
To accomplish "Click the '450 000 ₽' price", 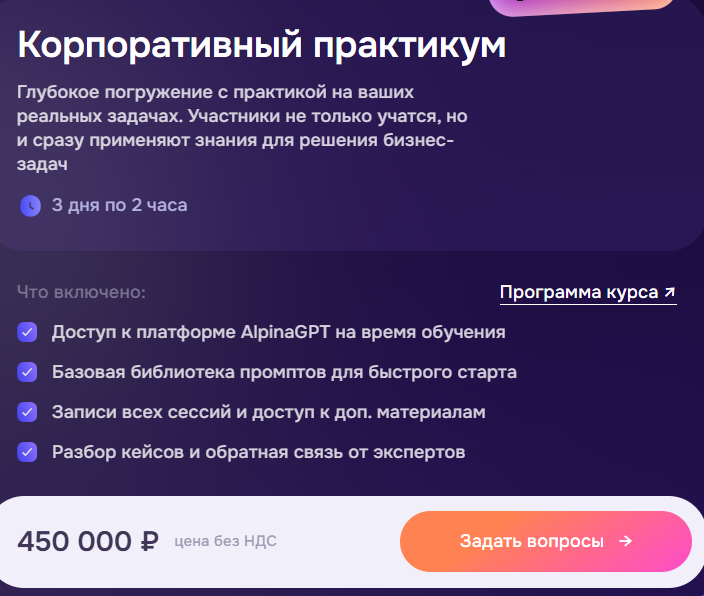I will (88, 541).
